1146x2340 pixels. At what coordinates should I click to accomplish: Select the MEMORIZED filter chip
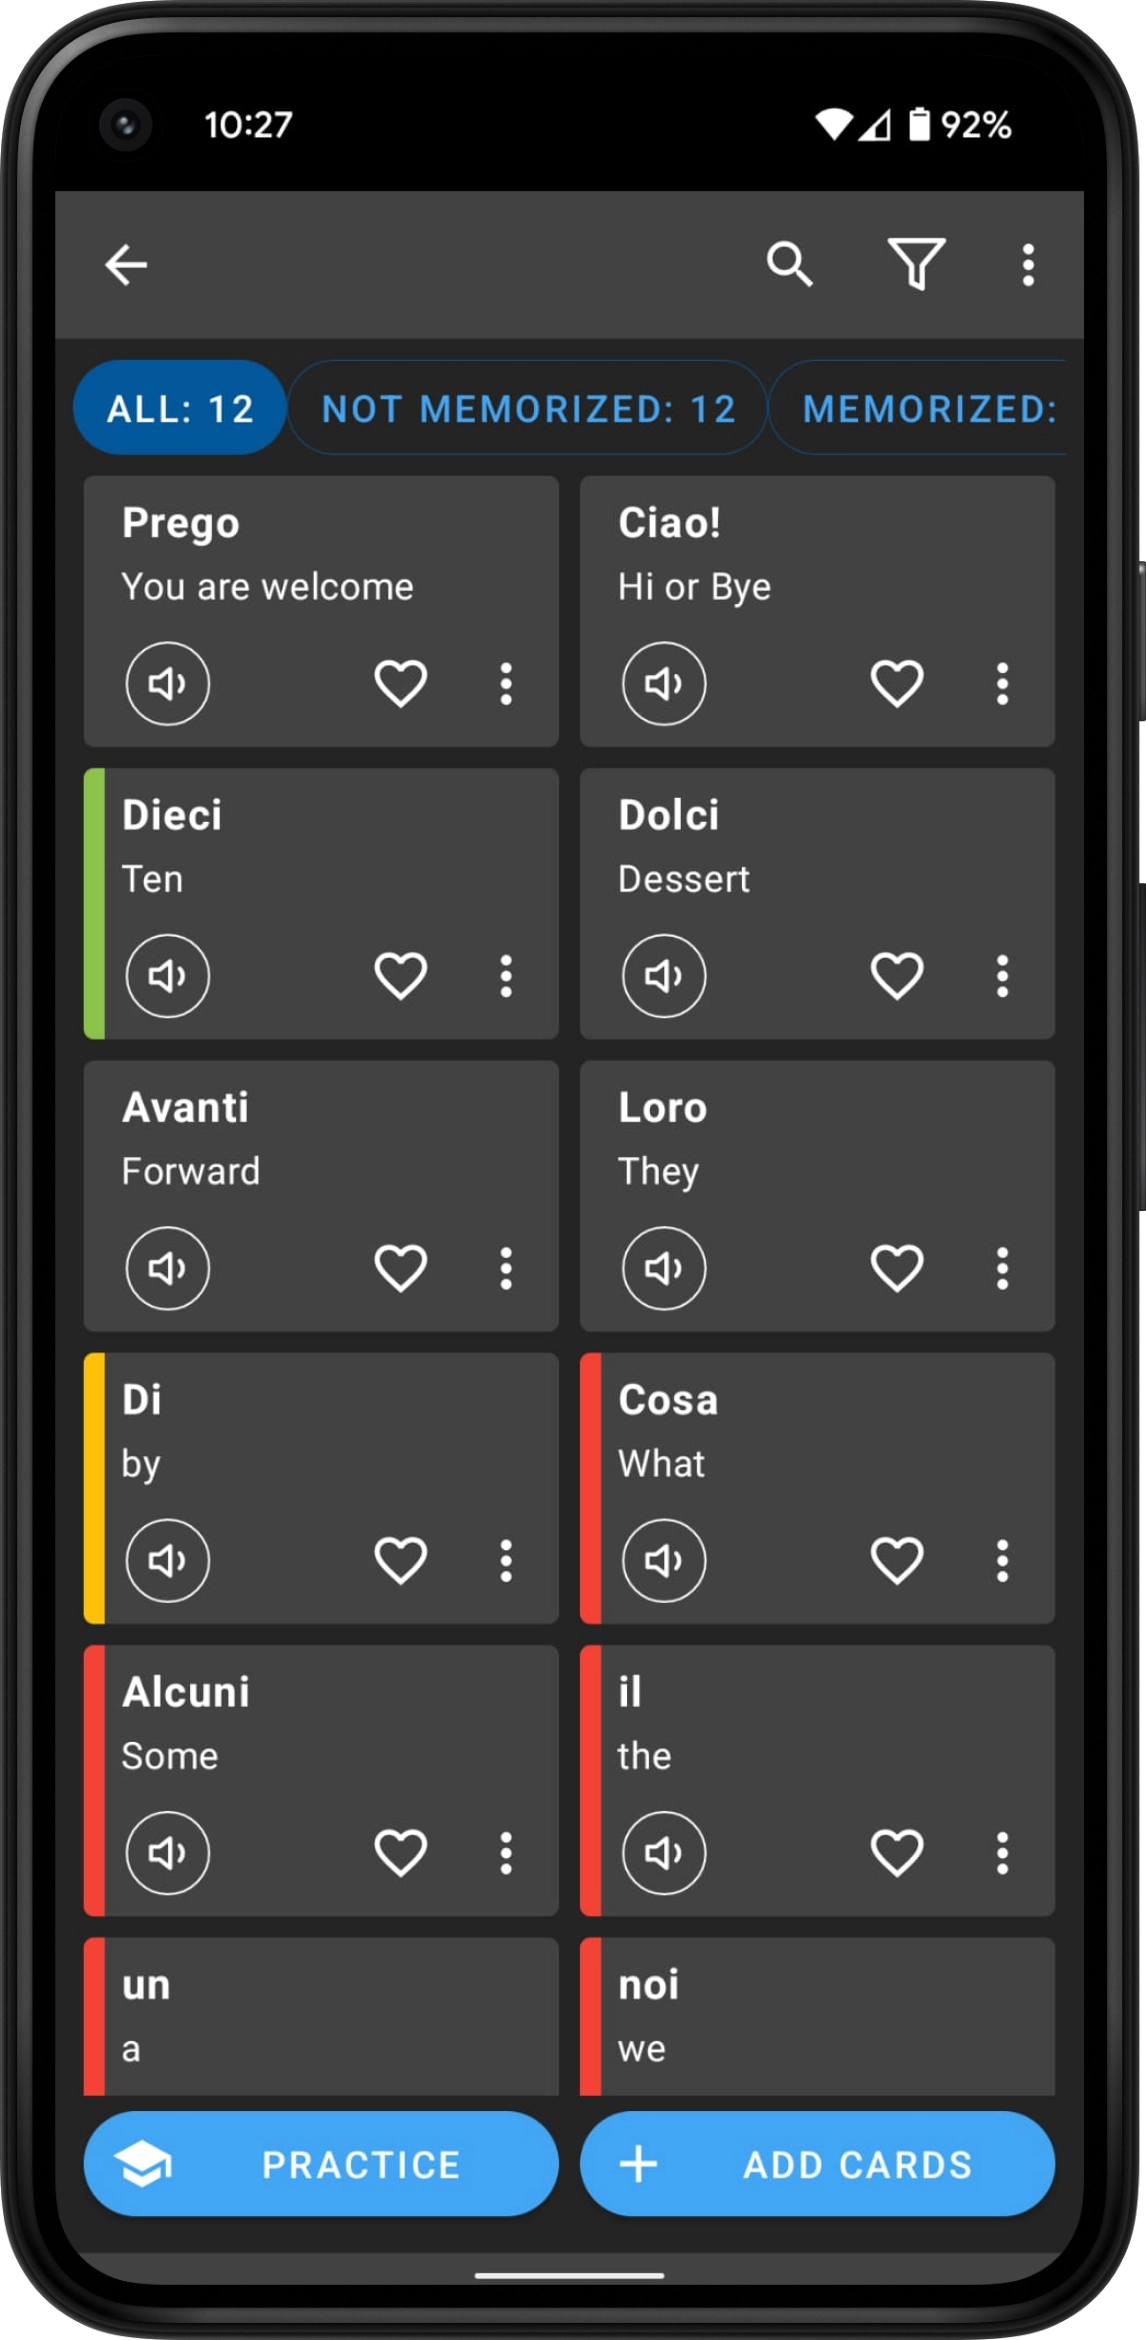click(930, 408)
